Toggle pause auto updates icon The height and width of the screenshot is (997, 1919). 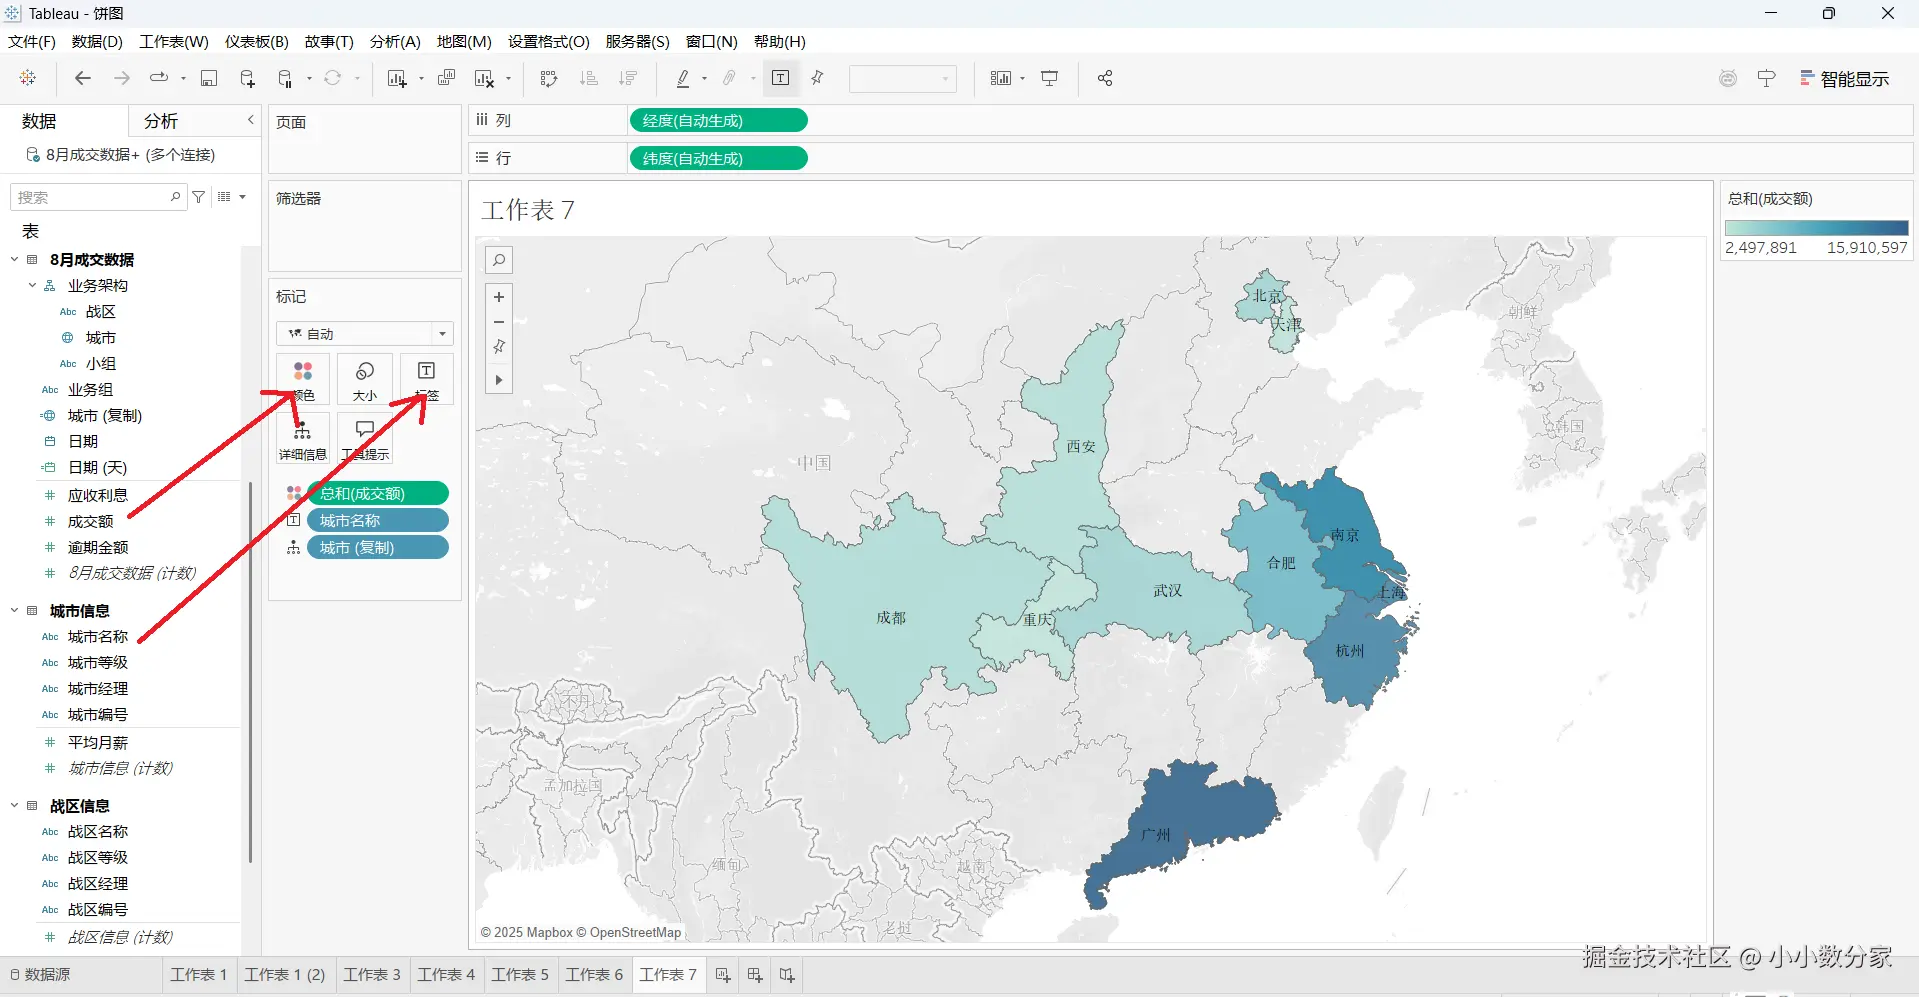click(x=286, y=78)
